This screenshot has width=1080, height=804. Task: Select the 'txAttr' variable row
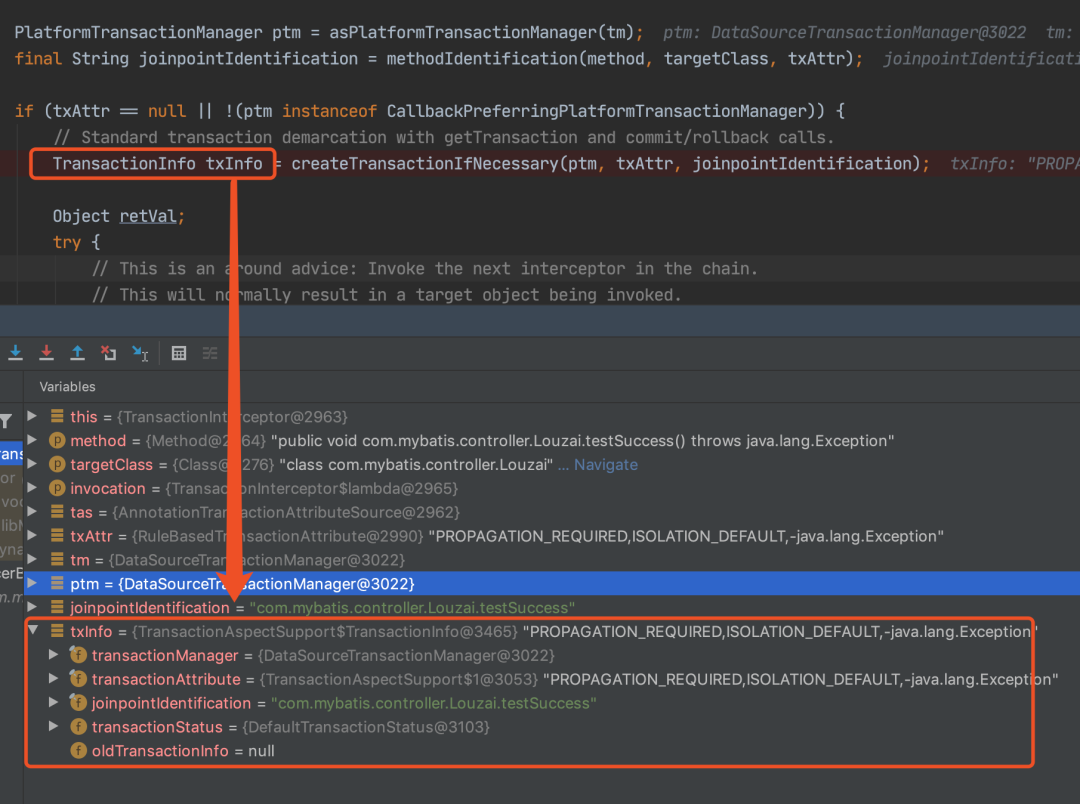point(552,536)
